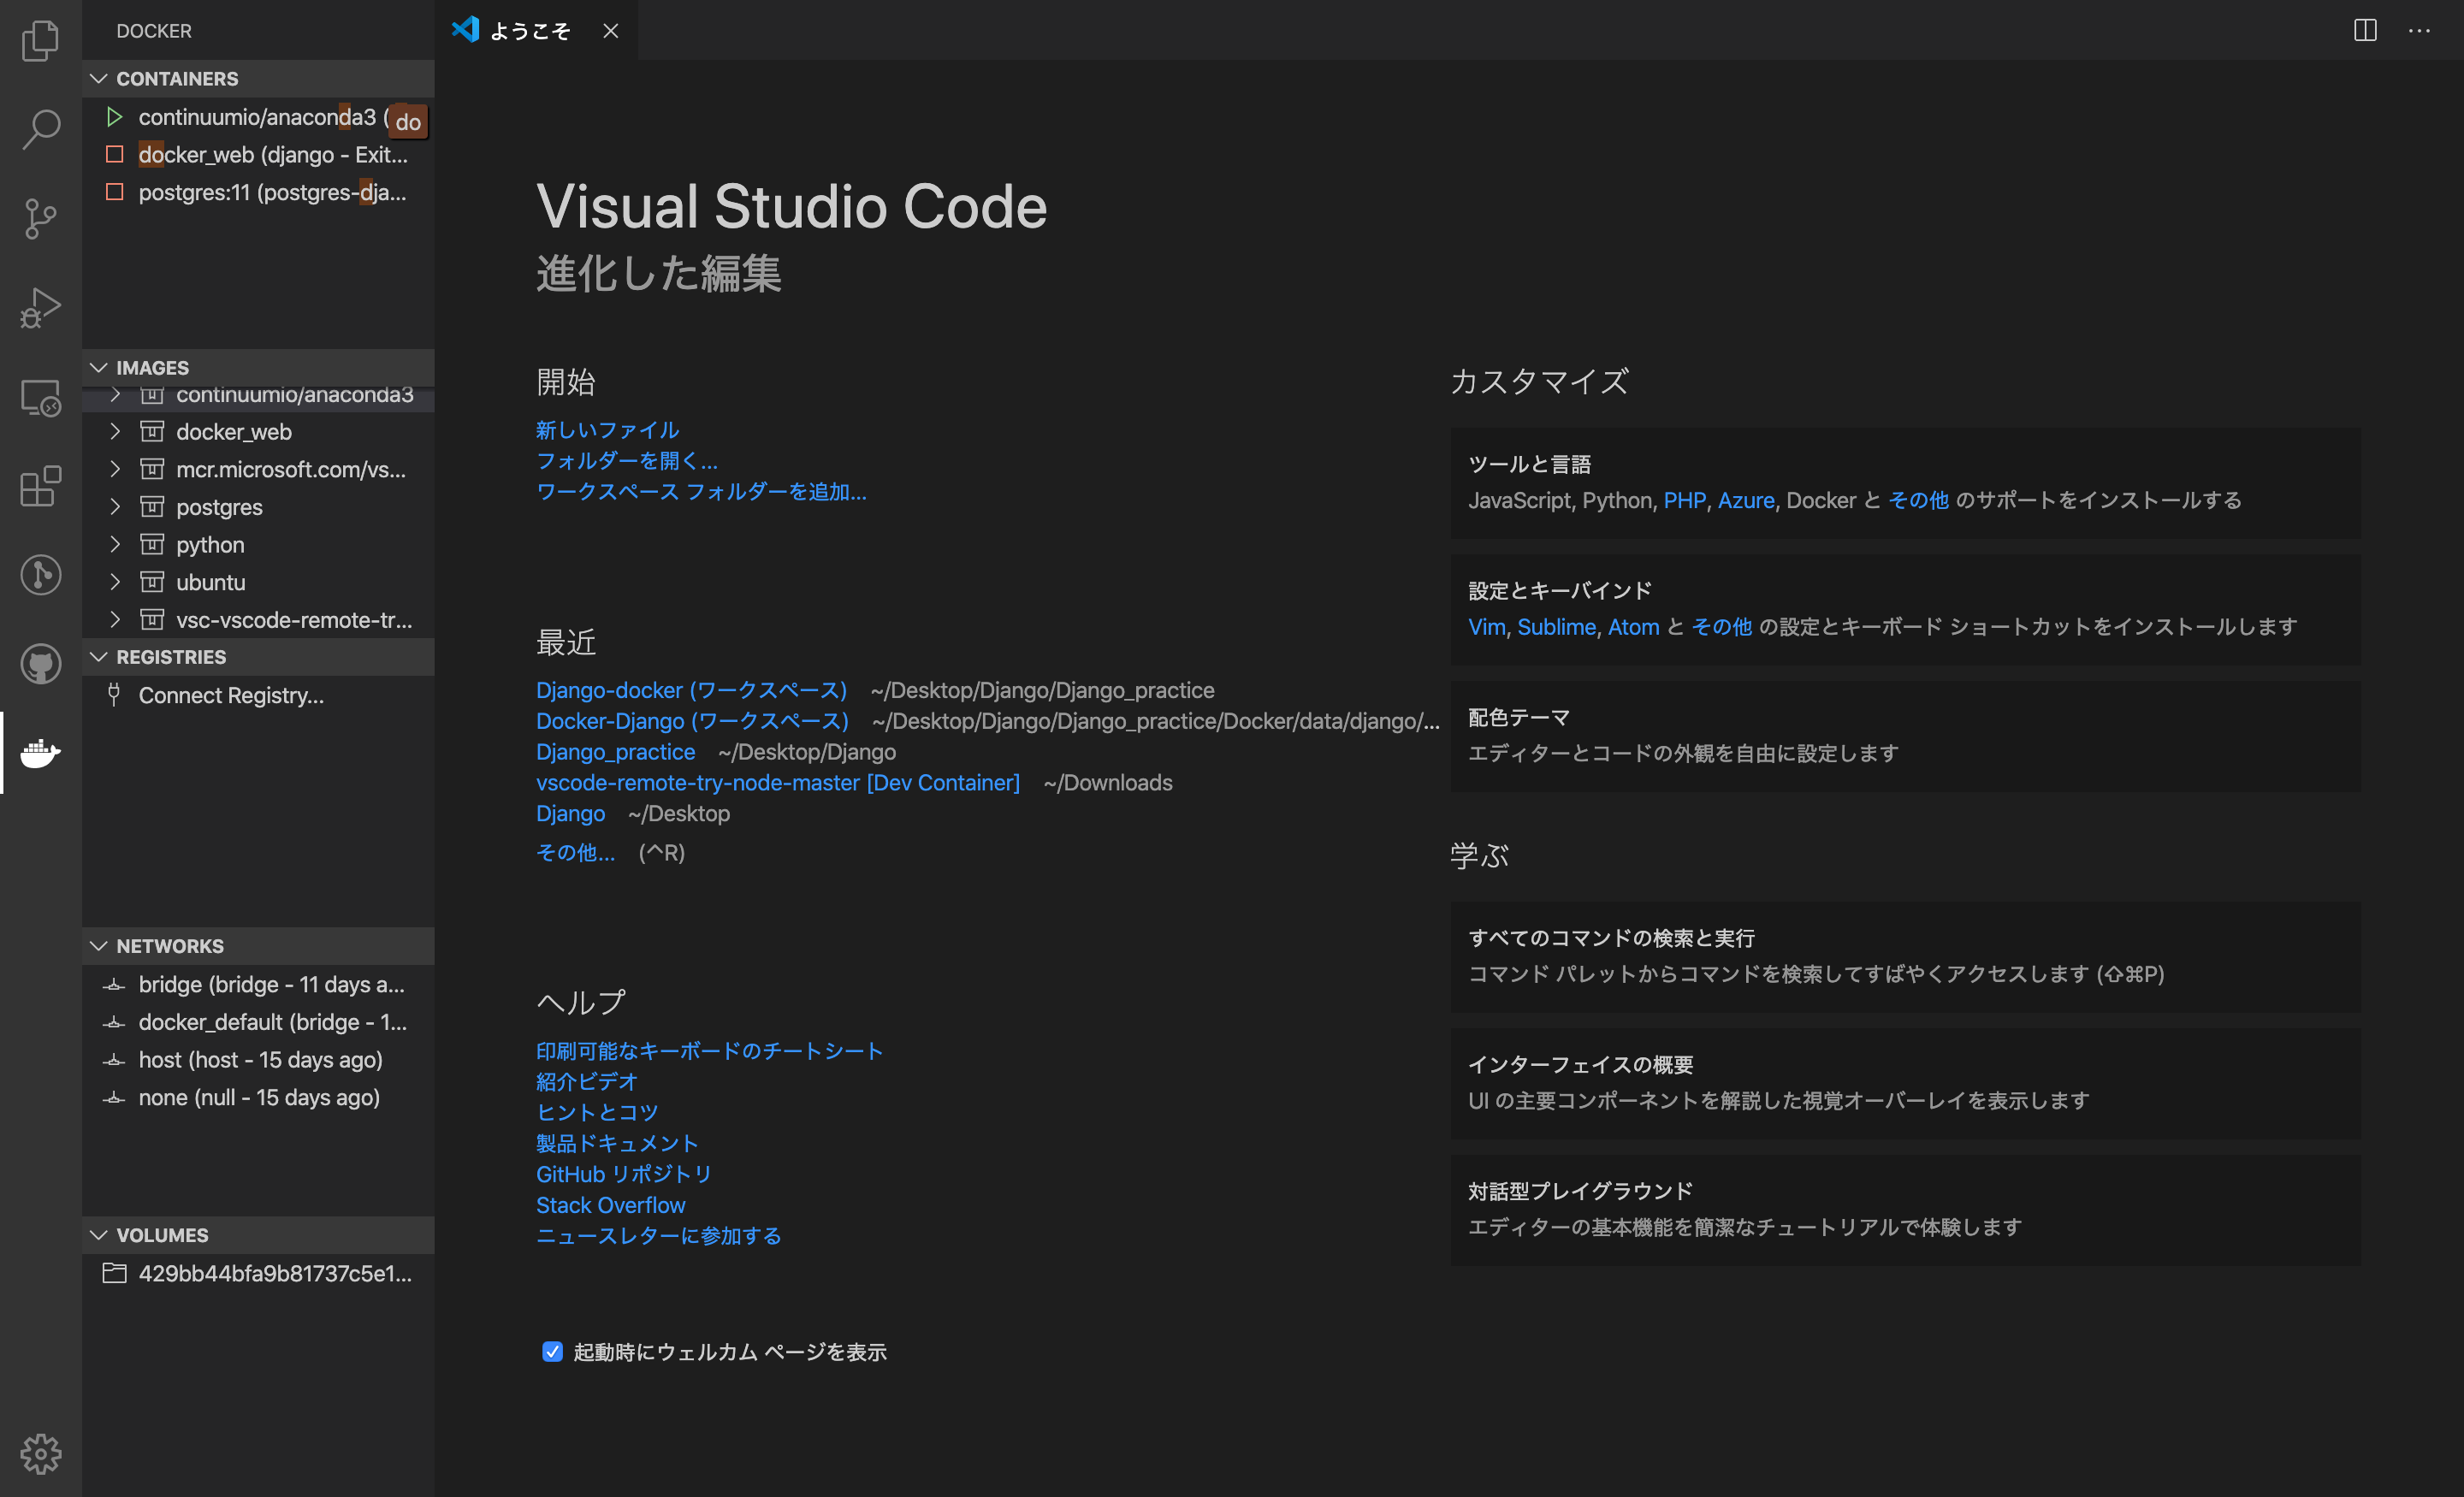This screenshot has height=1497, width=2464.
Task: Open the Remote Explorer view
Action: [x=40, y=397]
